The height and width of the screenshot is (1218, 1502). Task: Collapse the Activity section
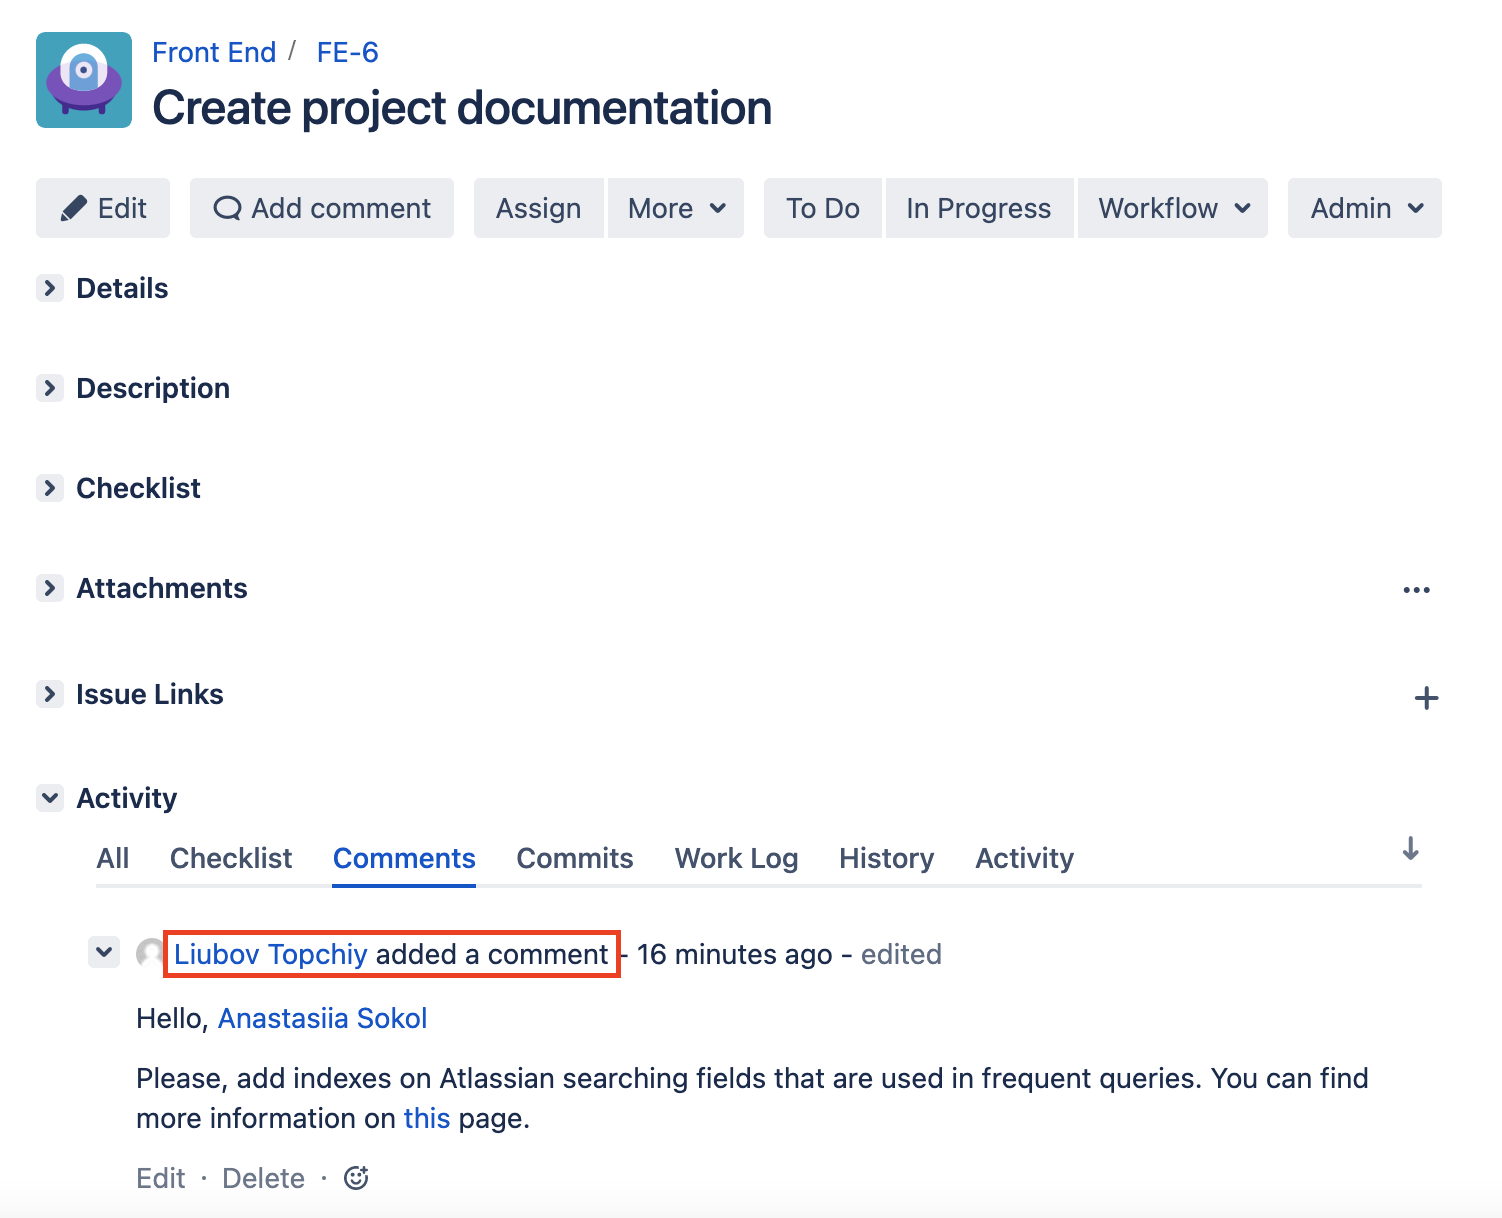(49, 798)
